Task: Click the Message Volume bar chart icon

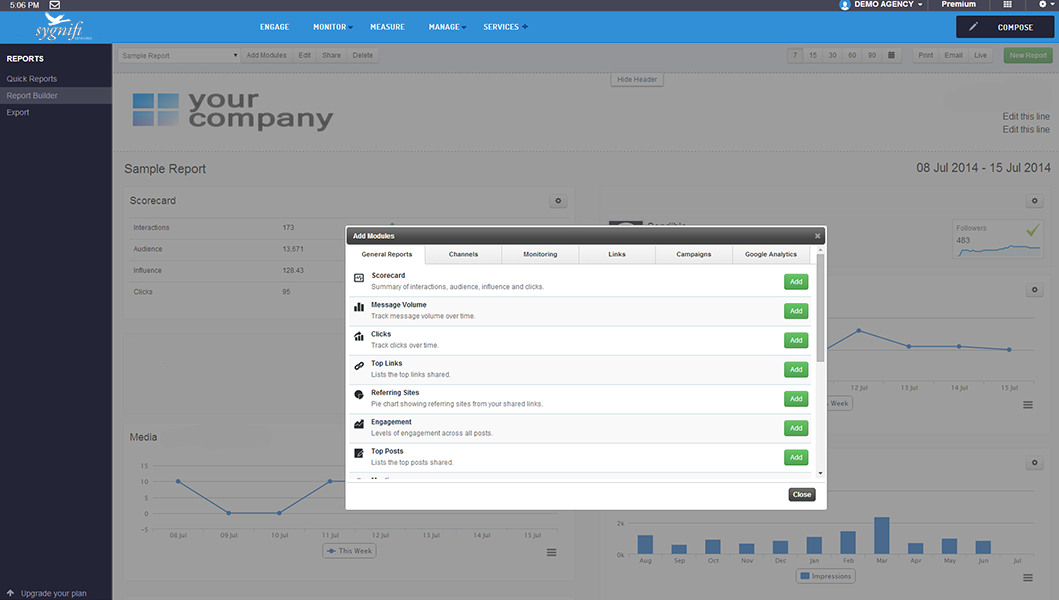Action: tap(359, 307)
